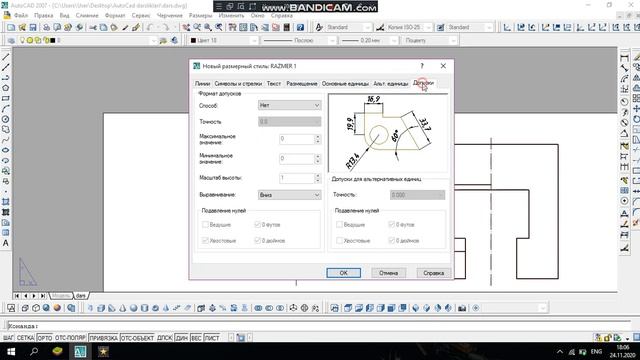The width and height of the screenshot is (640, 360).
Task: Open the Файл menu
Action: point(21,16)
